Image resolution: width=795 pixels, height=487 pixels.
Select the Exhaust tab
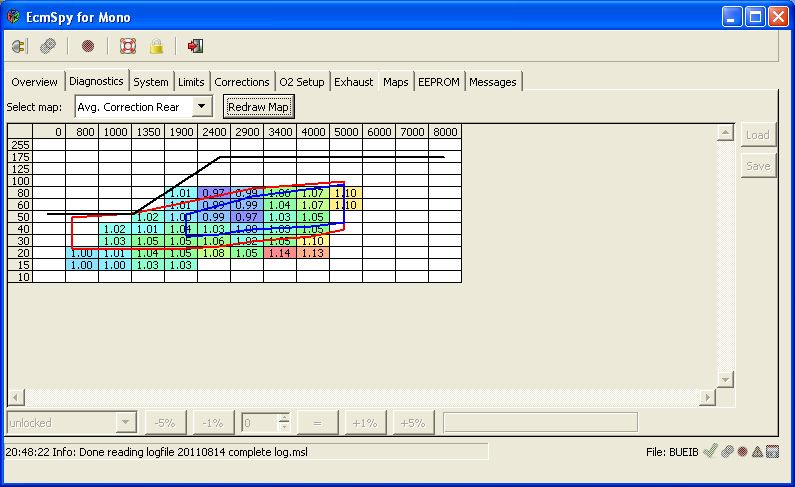(x=354, y=82)
